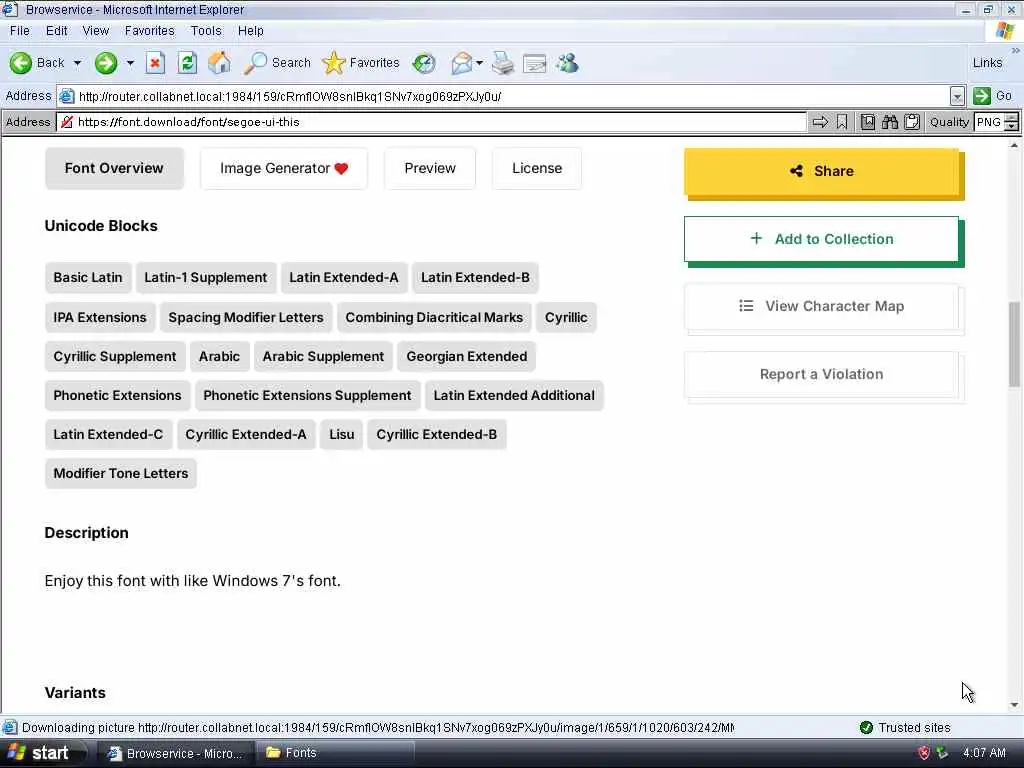The width and height of the screenshot is (1024, 768).
Task: Go forward with the green Forward arrow
Action: [106, 63]
